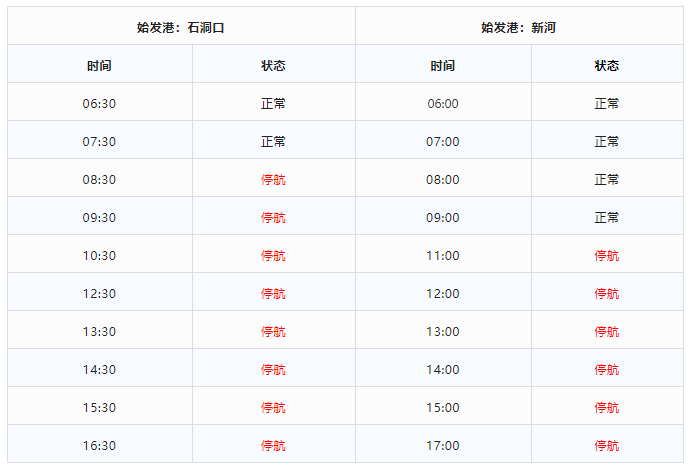Click the 停航 status for 17:00
The image size is (697, 471).
tap(606, 445)
